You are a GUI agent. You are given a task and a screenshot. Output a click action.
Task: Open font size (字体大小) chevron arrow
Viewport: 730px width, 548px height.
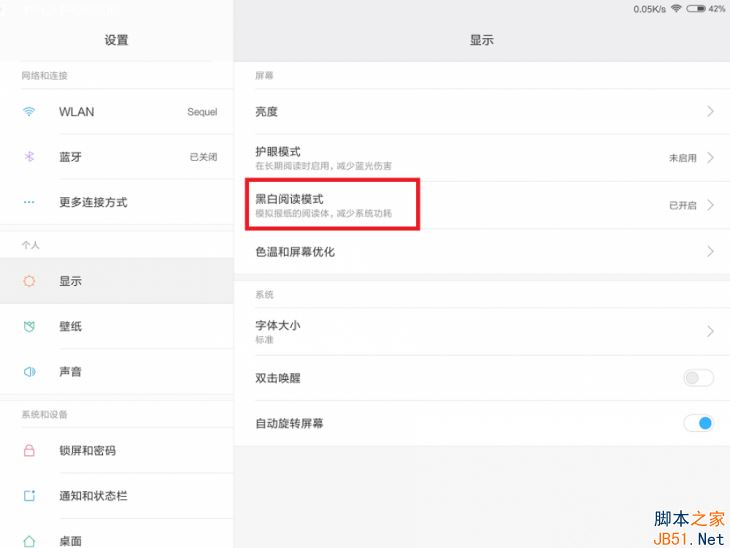pyautogui.click(x=710, y=331)
